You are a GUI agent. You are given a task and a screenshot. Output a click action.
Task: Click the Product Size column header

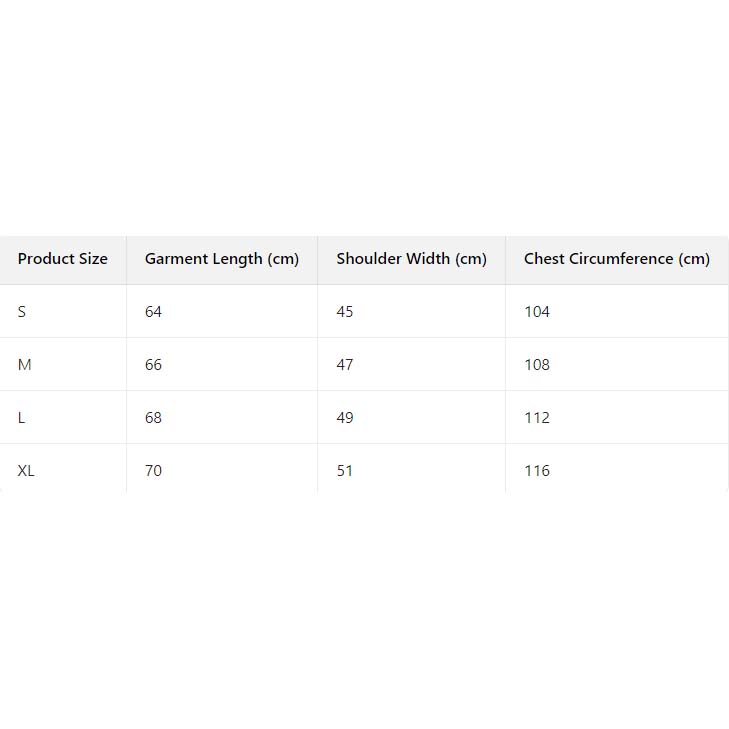(62, 259)
